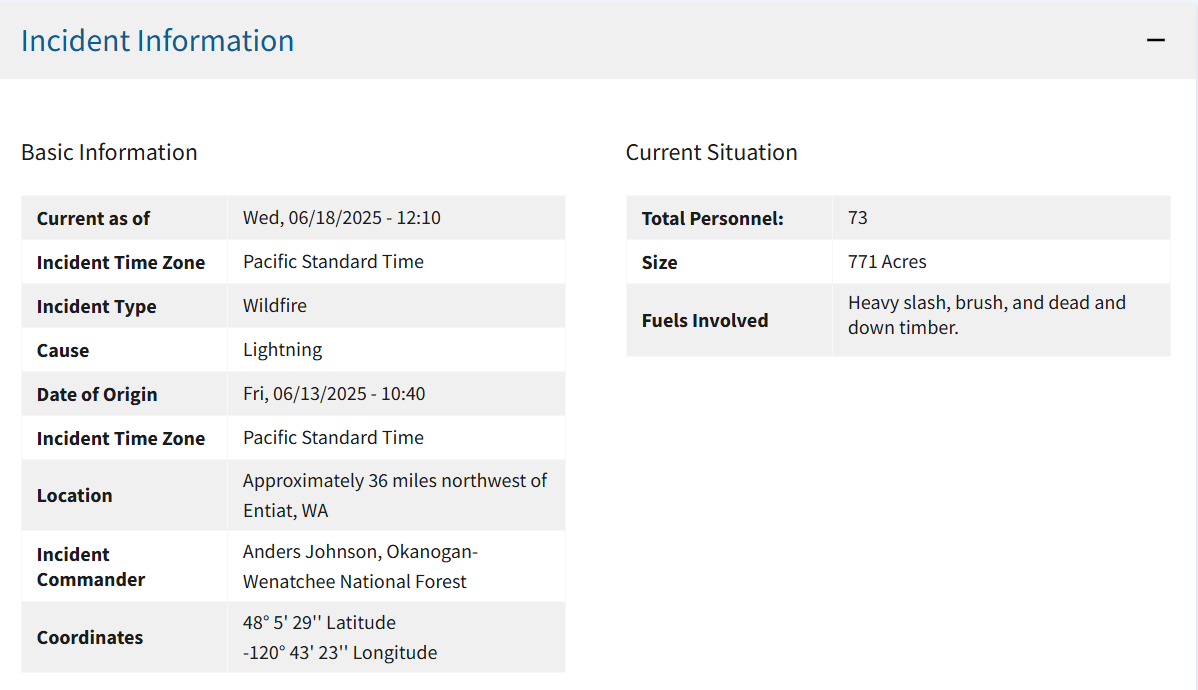Click the Wed, 06/18/2025 - 12:10 value
Image resolution: width=1198 pixels, height=690 pixels.
[341, 217]
